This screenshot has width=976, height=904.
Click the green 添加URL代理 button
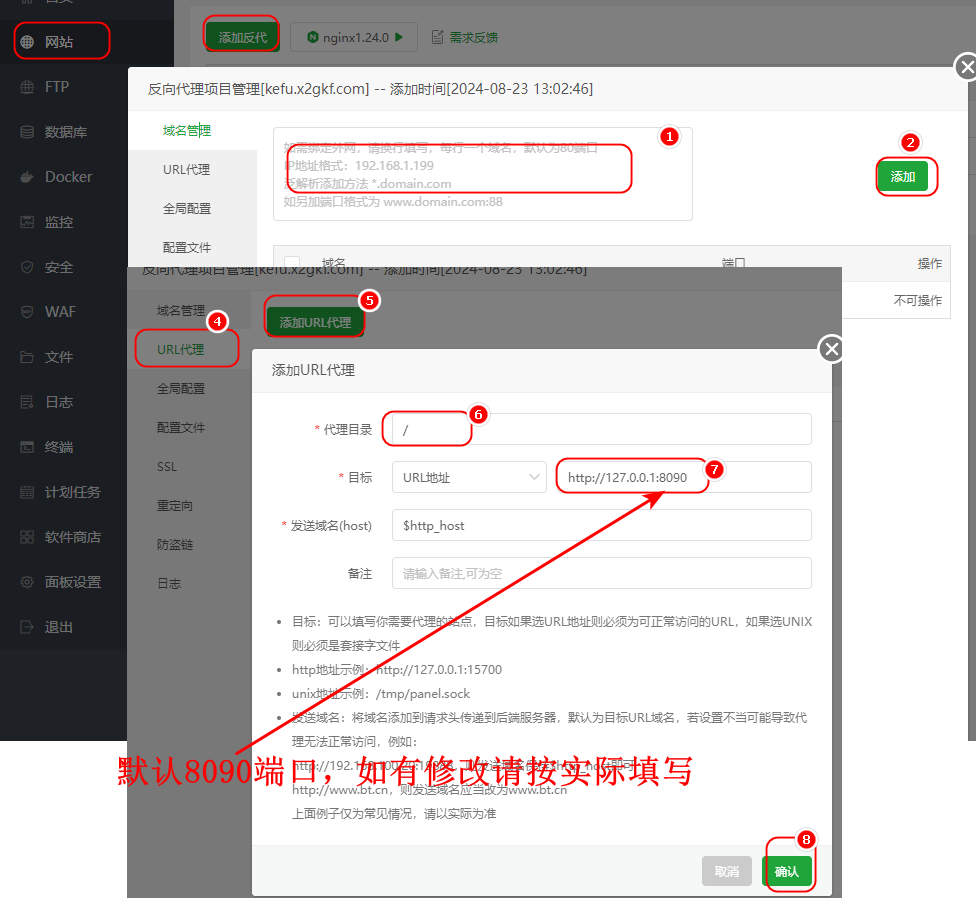click(315, 322)
